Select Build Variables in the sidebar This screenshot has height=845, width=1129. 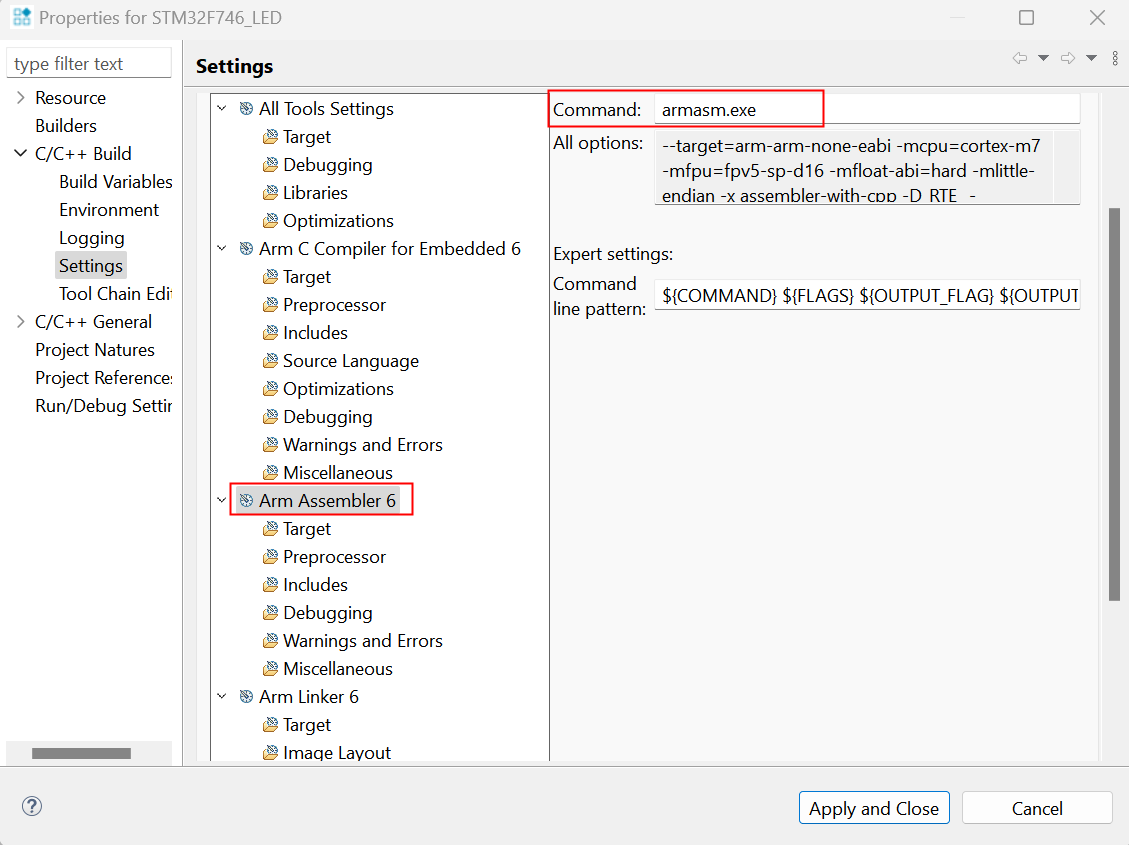tap(115, 182)
